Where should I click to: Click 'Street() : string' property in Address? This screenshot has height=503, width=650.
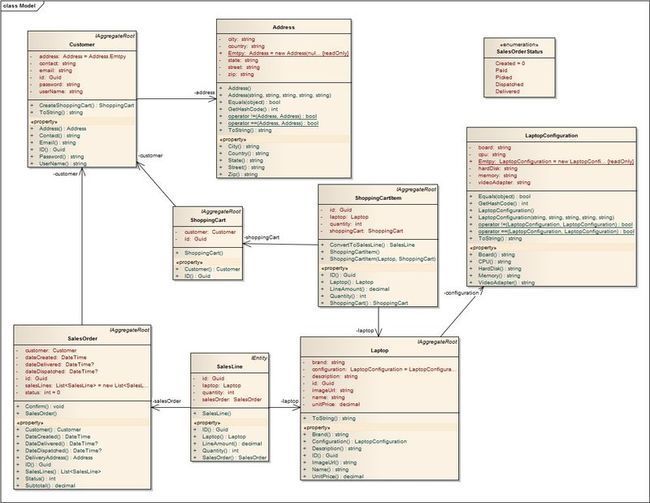(246, 167)
